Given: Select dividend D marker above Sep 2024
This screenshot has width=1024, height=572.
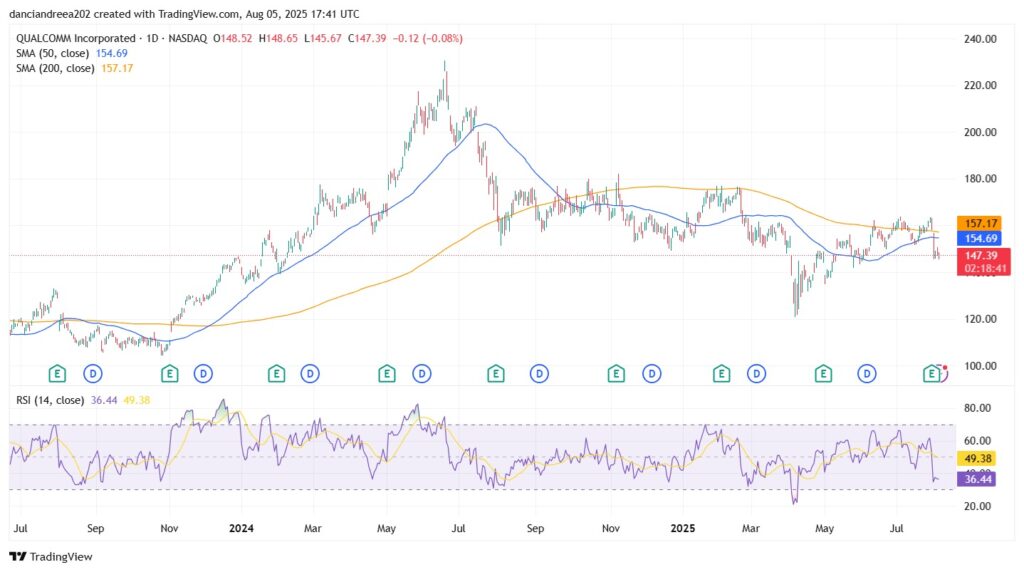Looking at the screenshot, I should point(539,373).
